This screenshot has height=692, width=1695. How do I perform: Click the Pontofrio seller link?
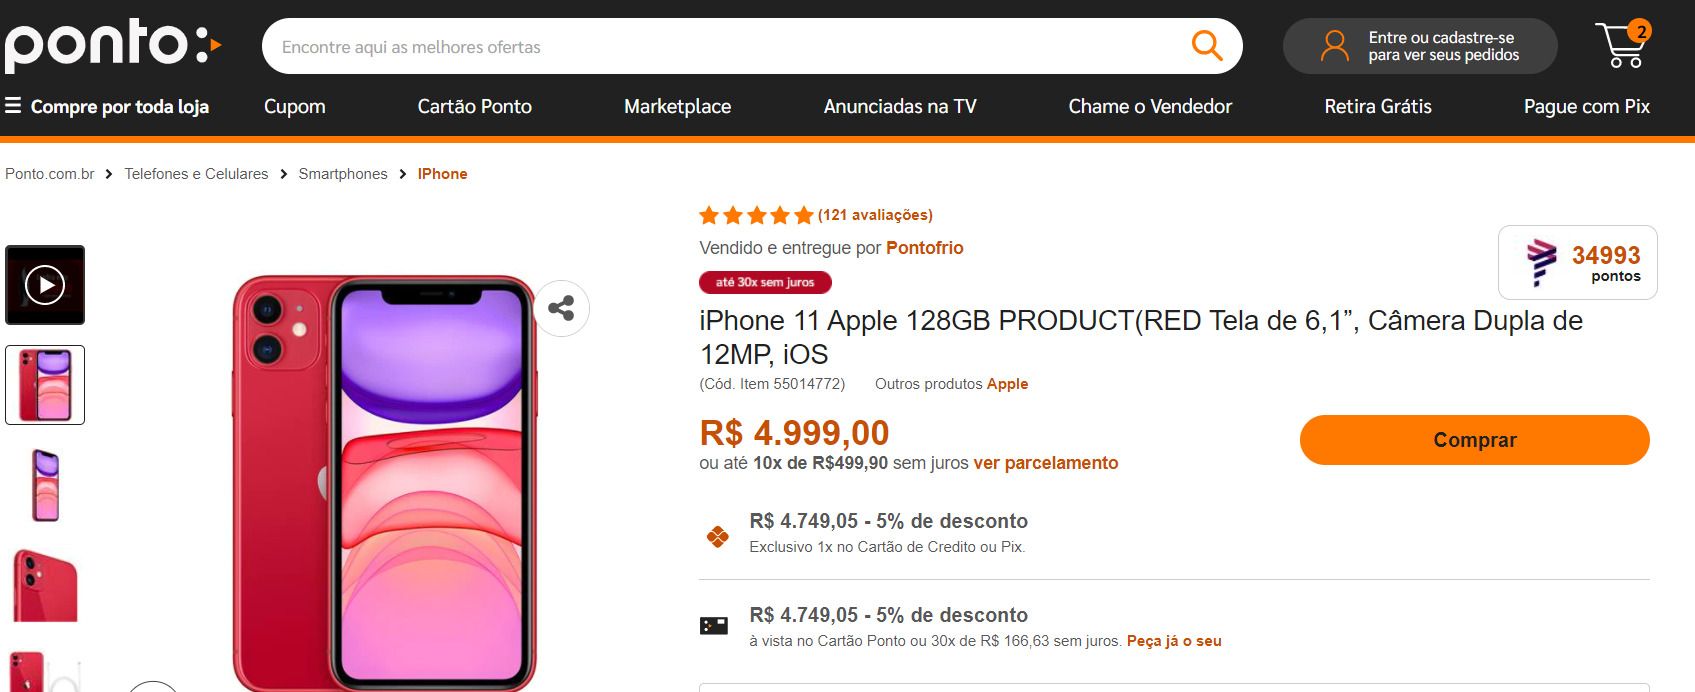[925, 248]
